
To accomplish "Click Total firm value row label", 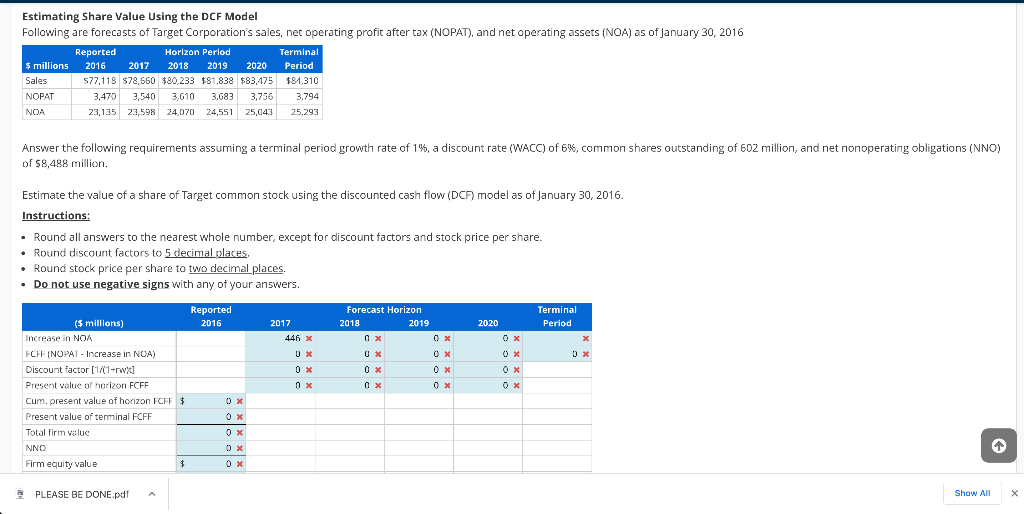I will click(x=57, y=432).
